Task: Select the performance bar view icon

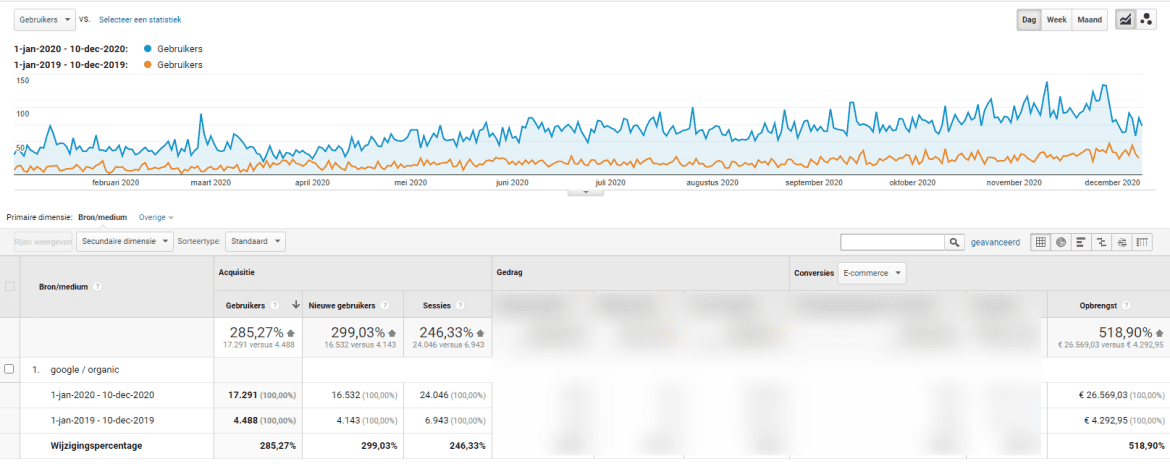Action: (x=1080, y=242)
